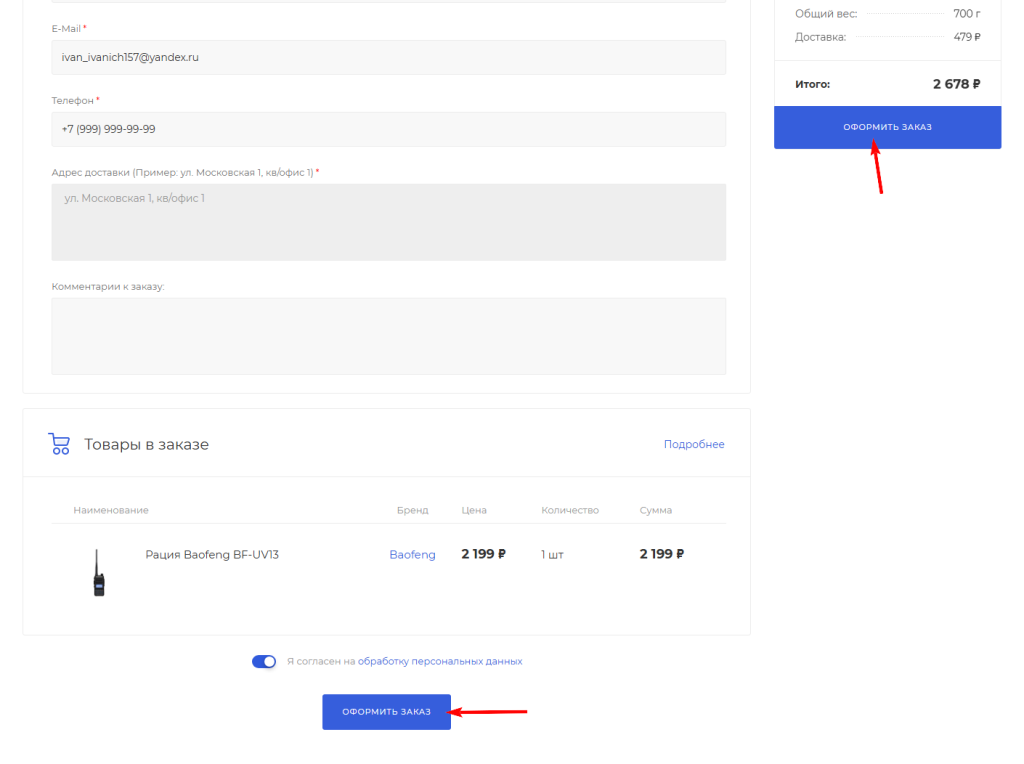This screenshot has width=1024, height=764.
Task: Click the Доставка cost 479 ₽
Action: coord(966,37)
